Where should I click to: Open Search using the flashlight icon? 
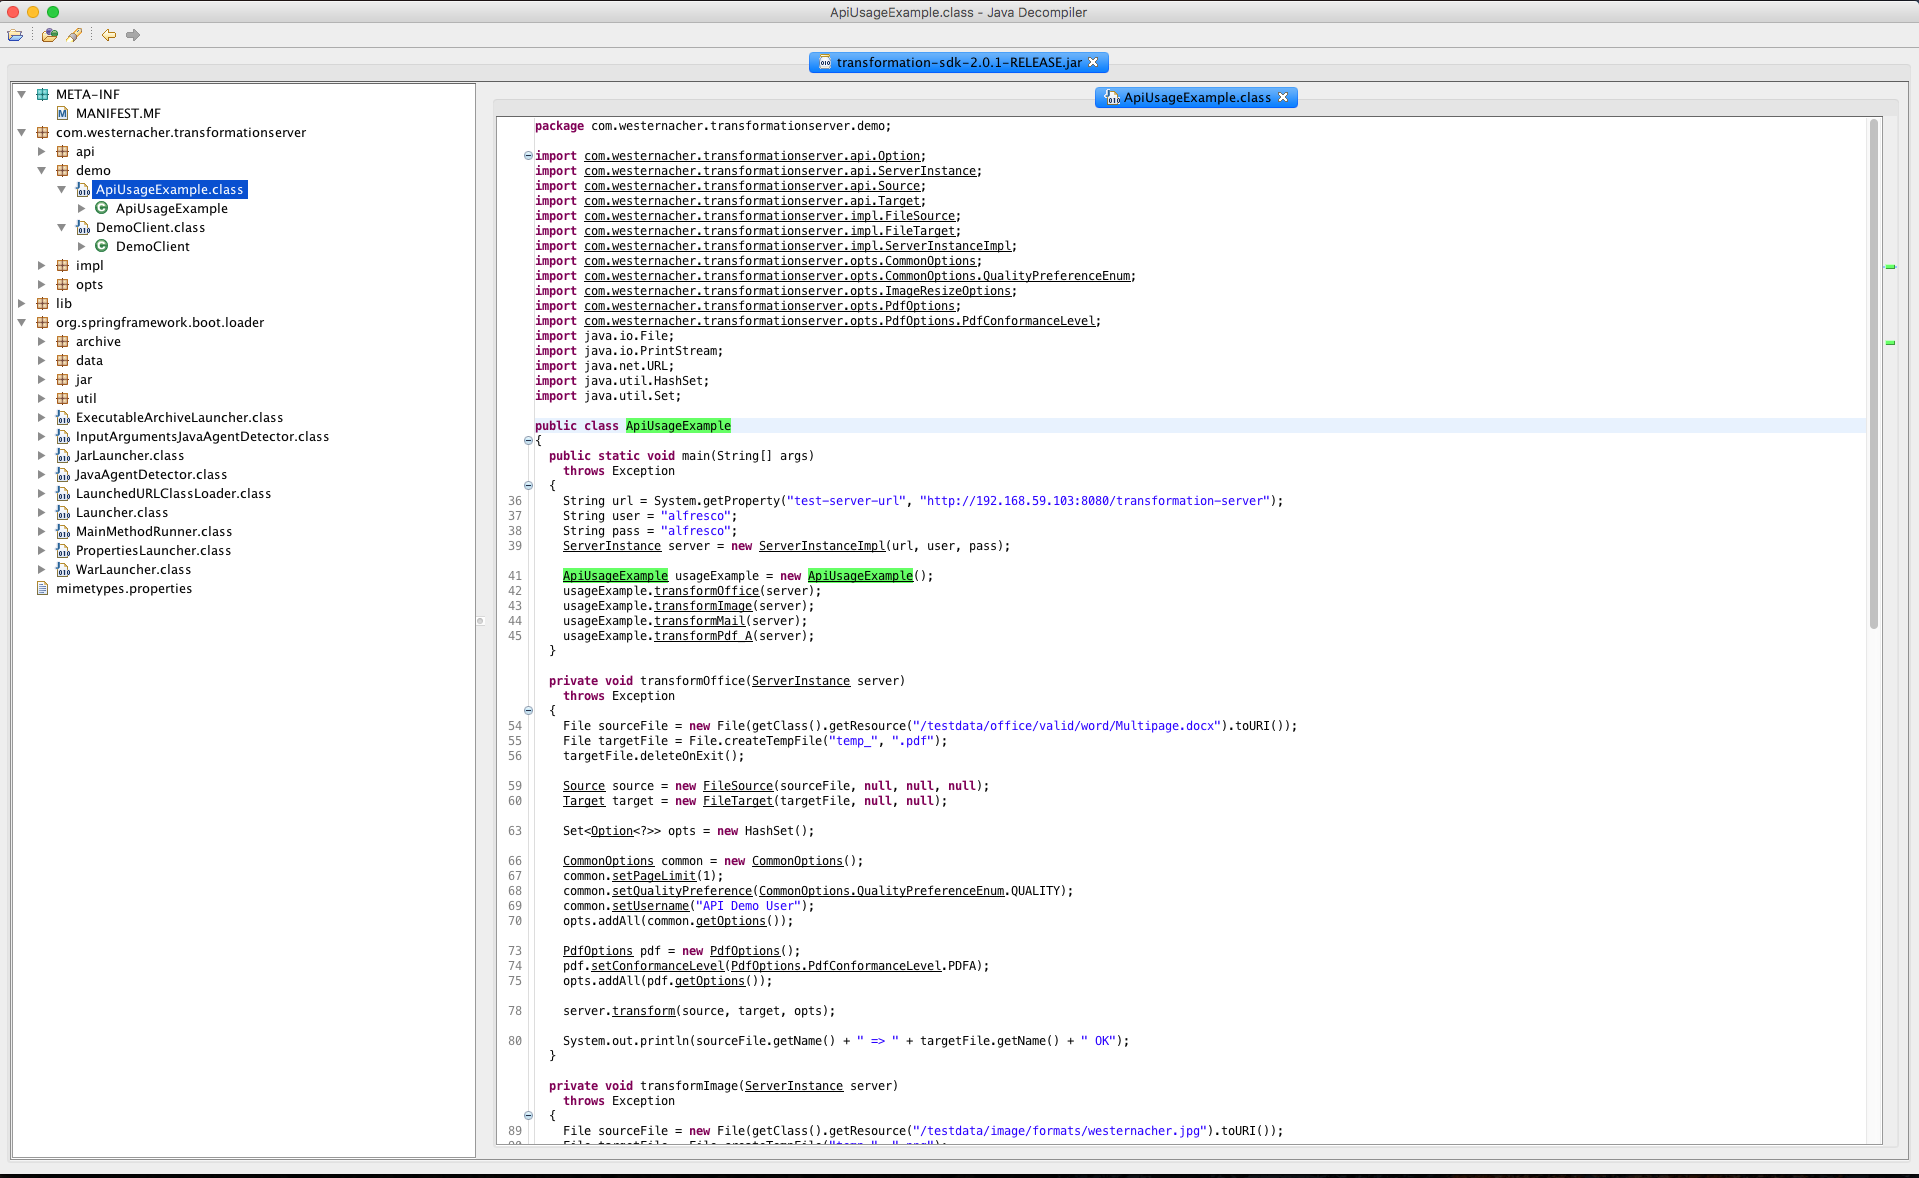(75, 35)
